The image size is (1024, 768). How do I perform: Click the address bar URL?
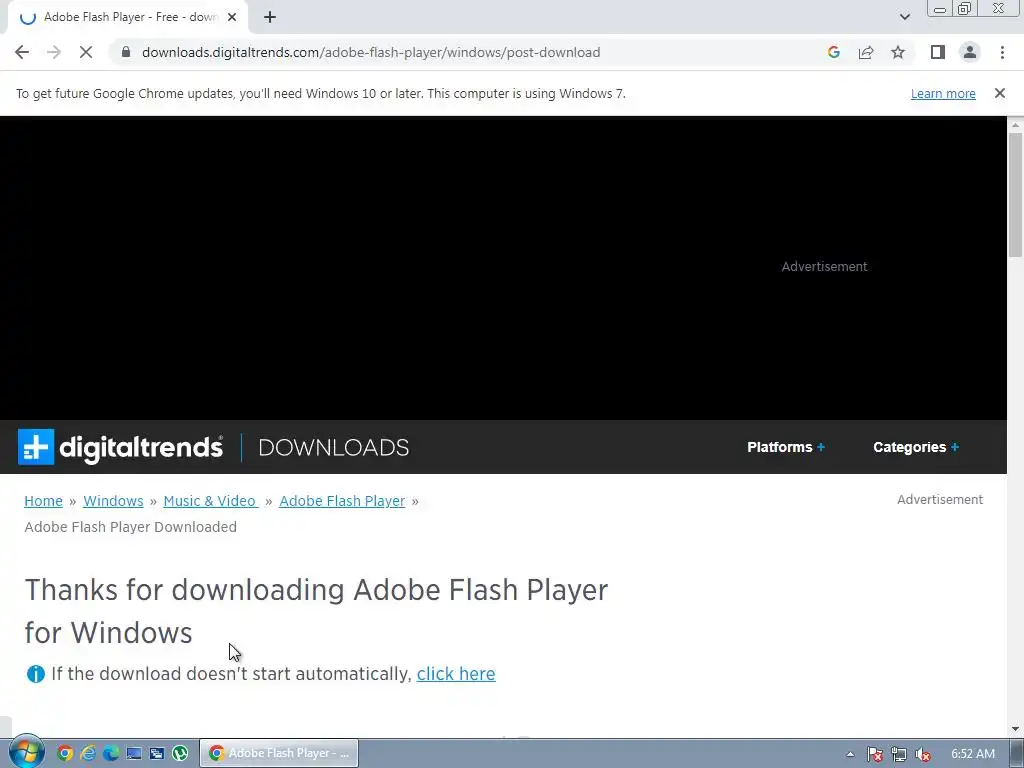(371, 52)
